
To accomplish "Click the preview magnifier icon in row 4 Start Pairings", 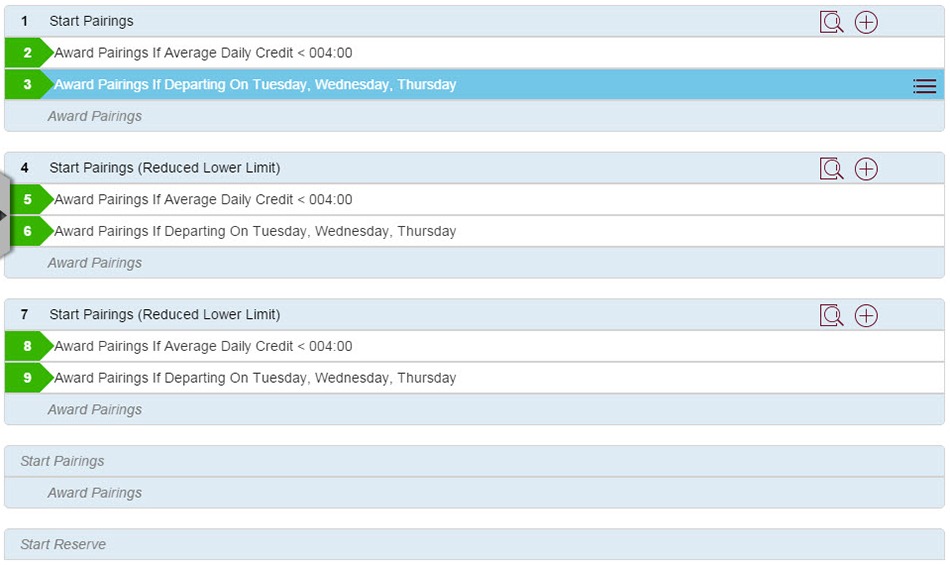I will coord(831,169).
